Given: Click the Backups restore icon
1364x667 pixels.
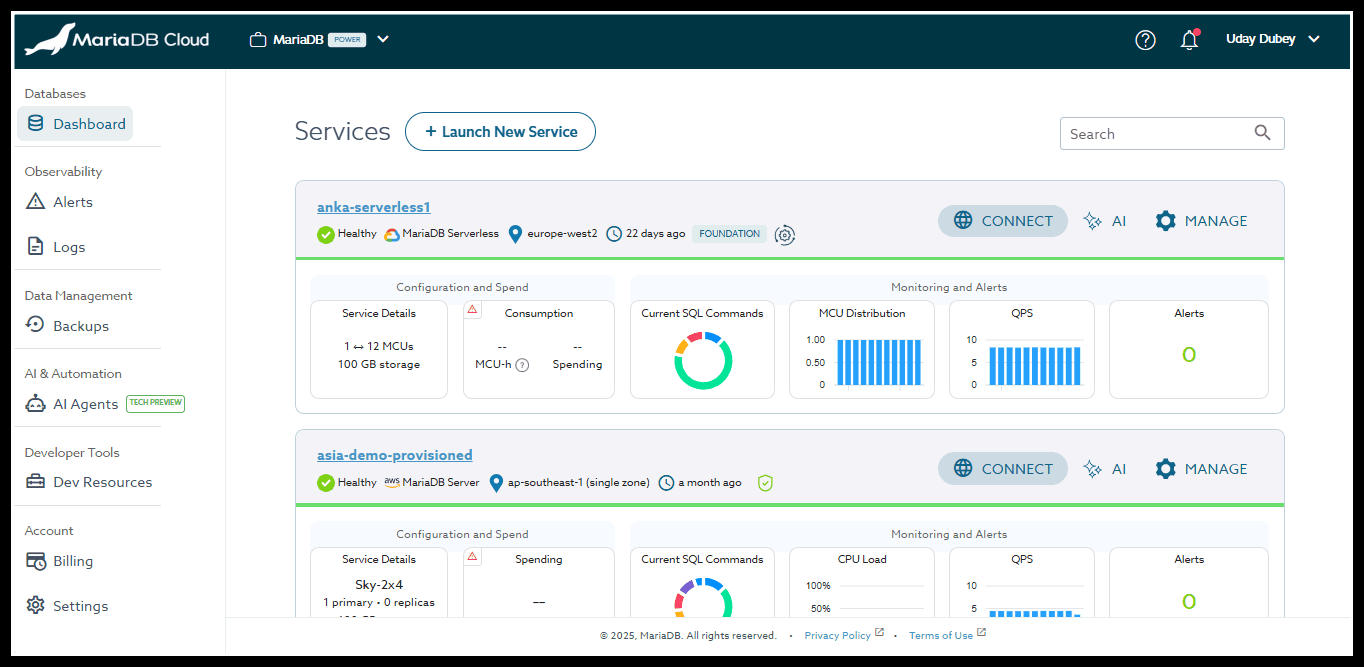Looking at the screenshot, I should click(36, 325).
